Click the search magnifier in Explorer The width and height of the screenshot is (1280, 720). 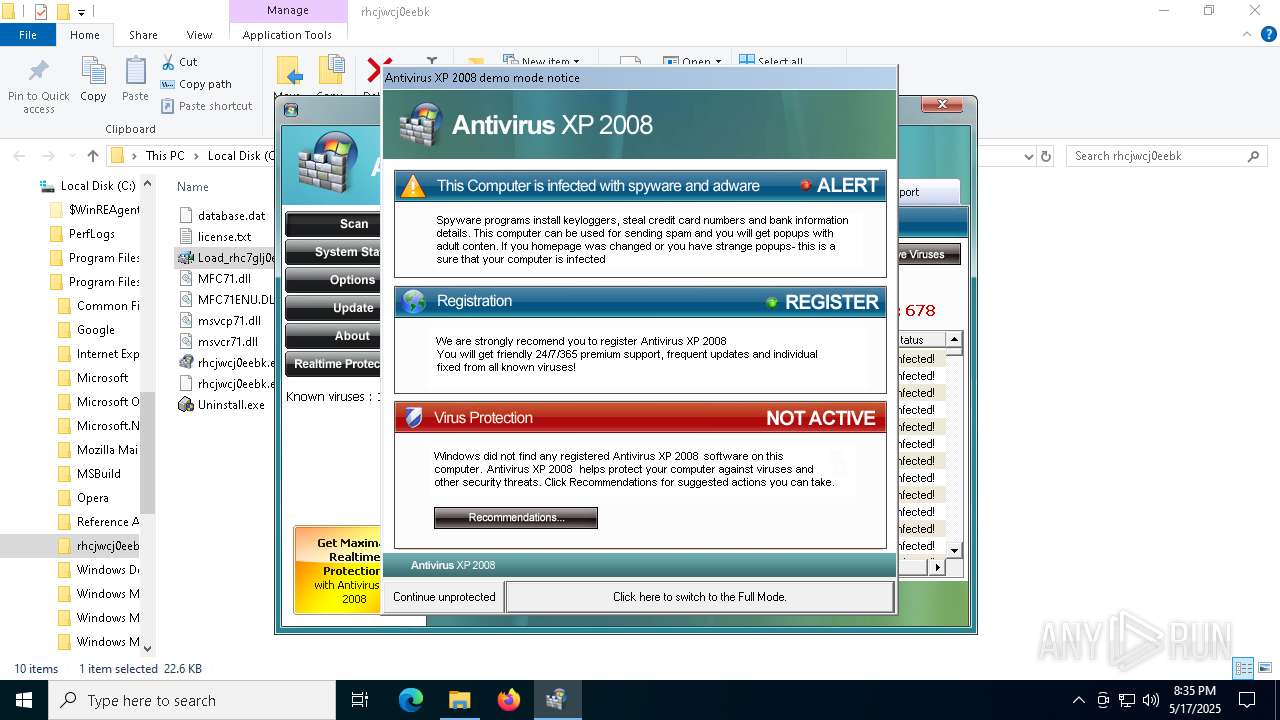(1253, 156)
